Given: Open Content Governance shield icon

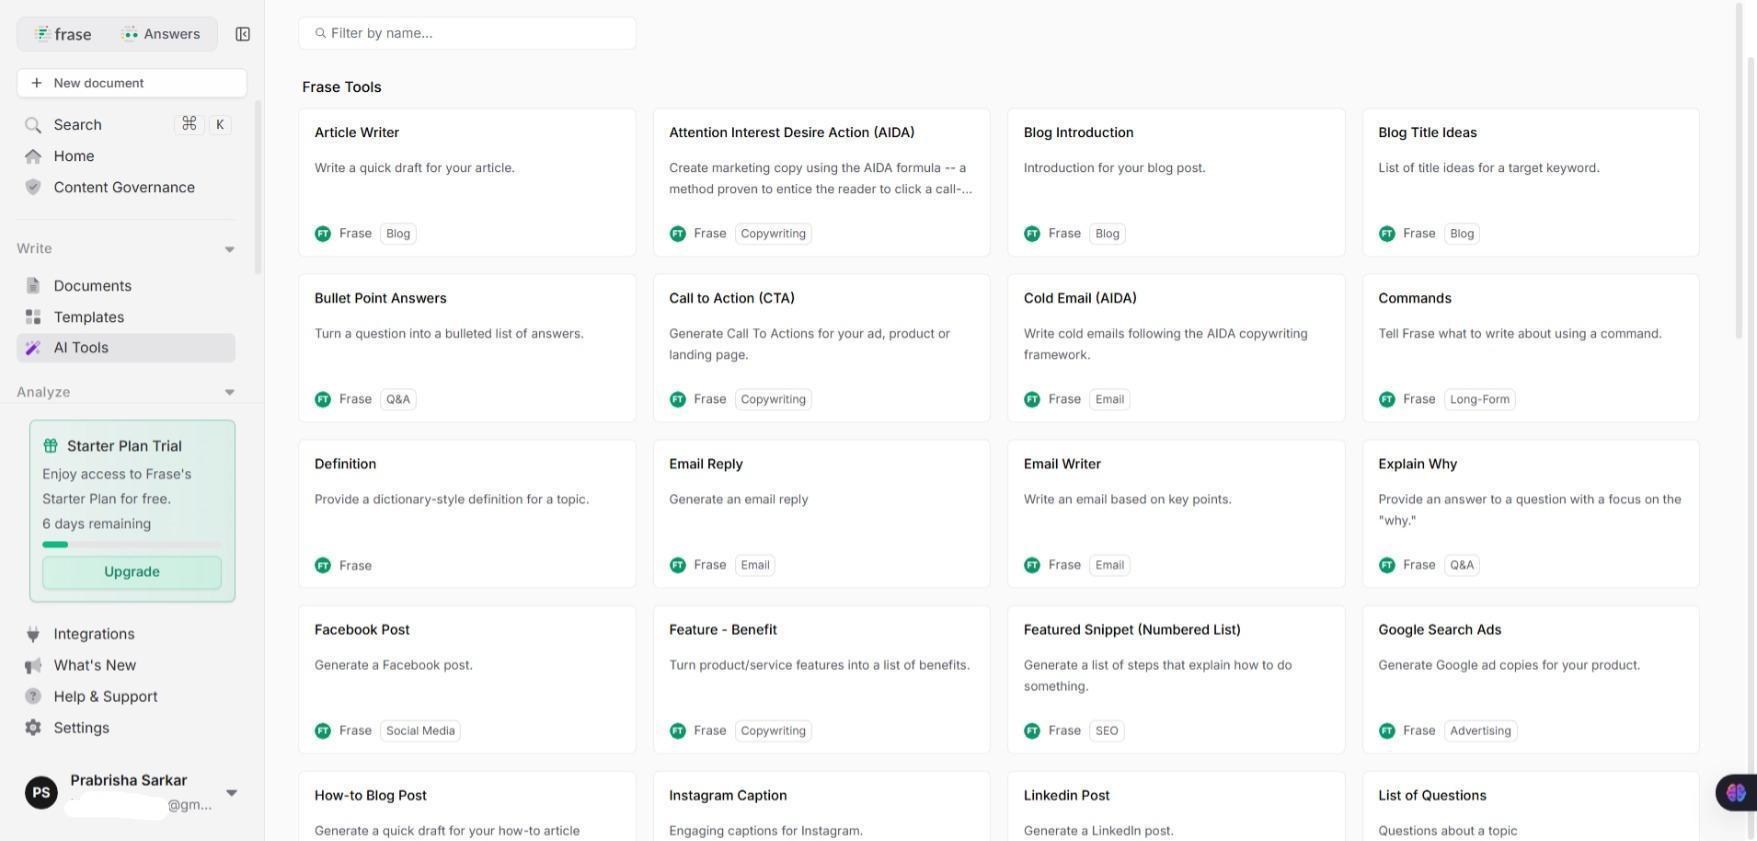Looking at the screenshot, I should point(33,187).
